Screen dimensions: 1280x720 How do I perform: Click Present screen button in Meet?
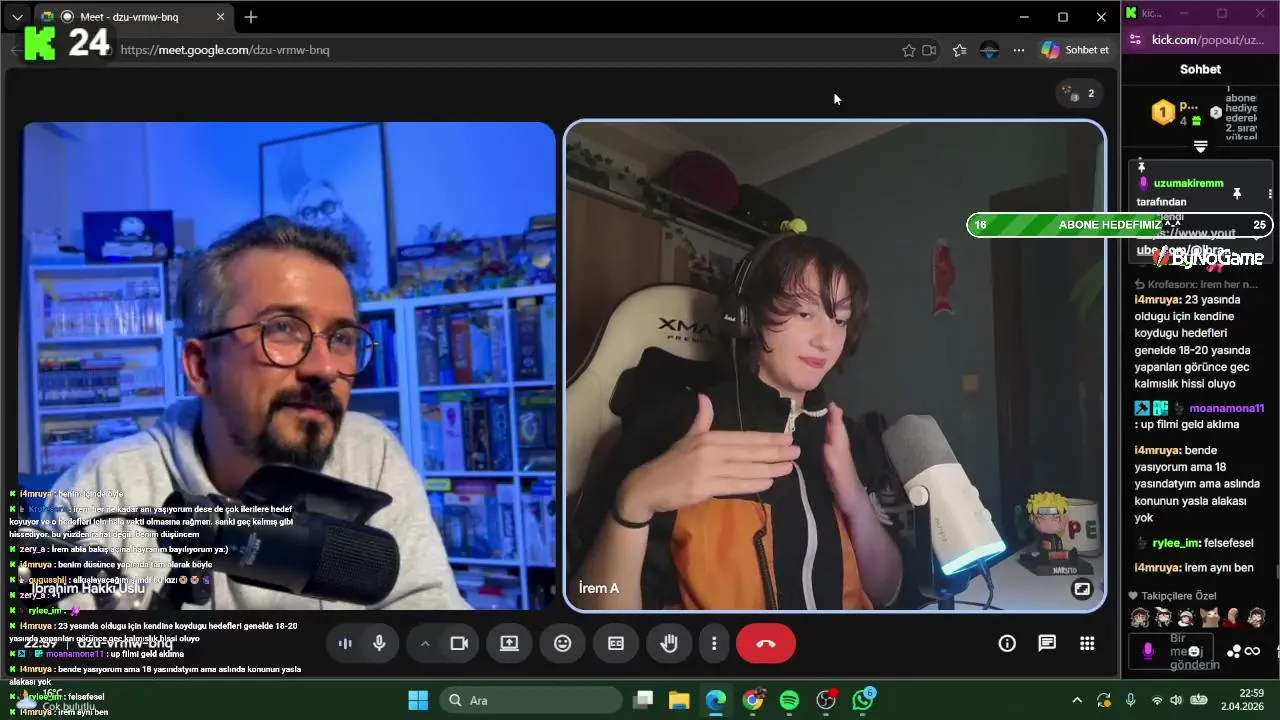pyautogui.click(x=509, y=644)
